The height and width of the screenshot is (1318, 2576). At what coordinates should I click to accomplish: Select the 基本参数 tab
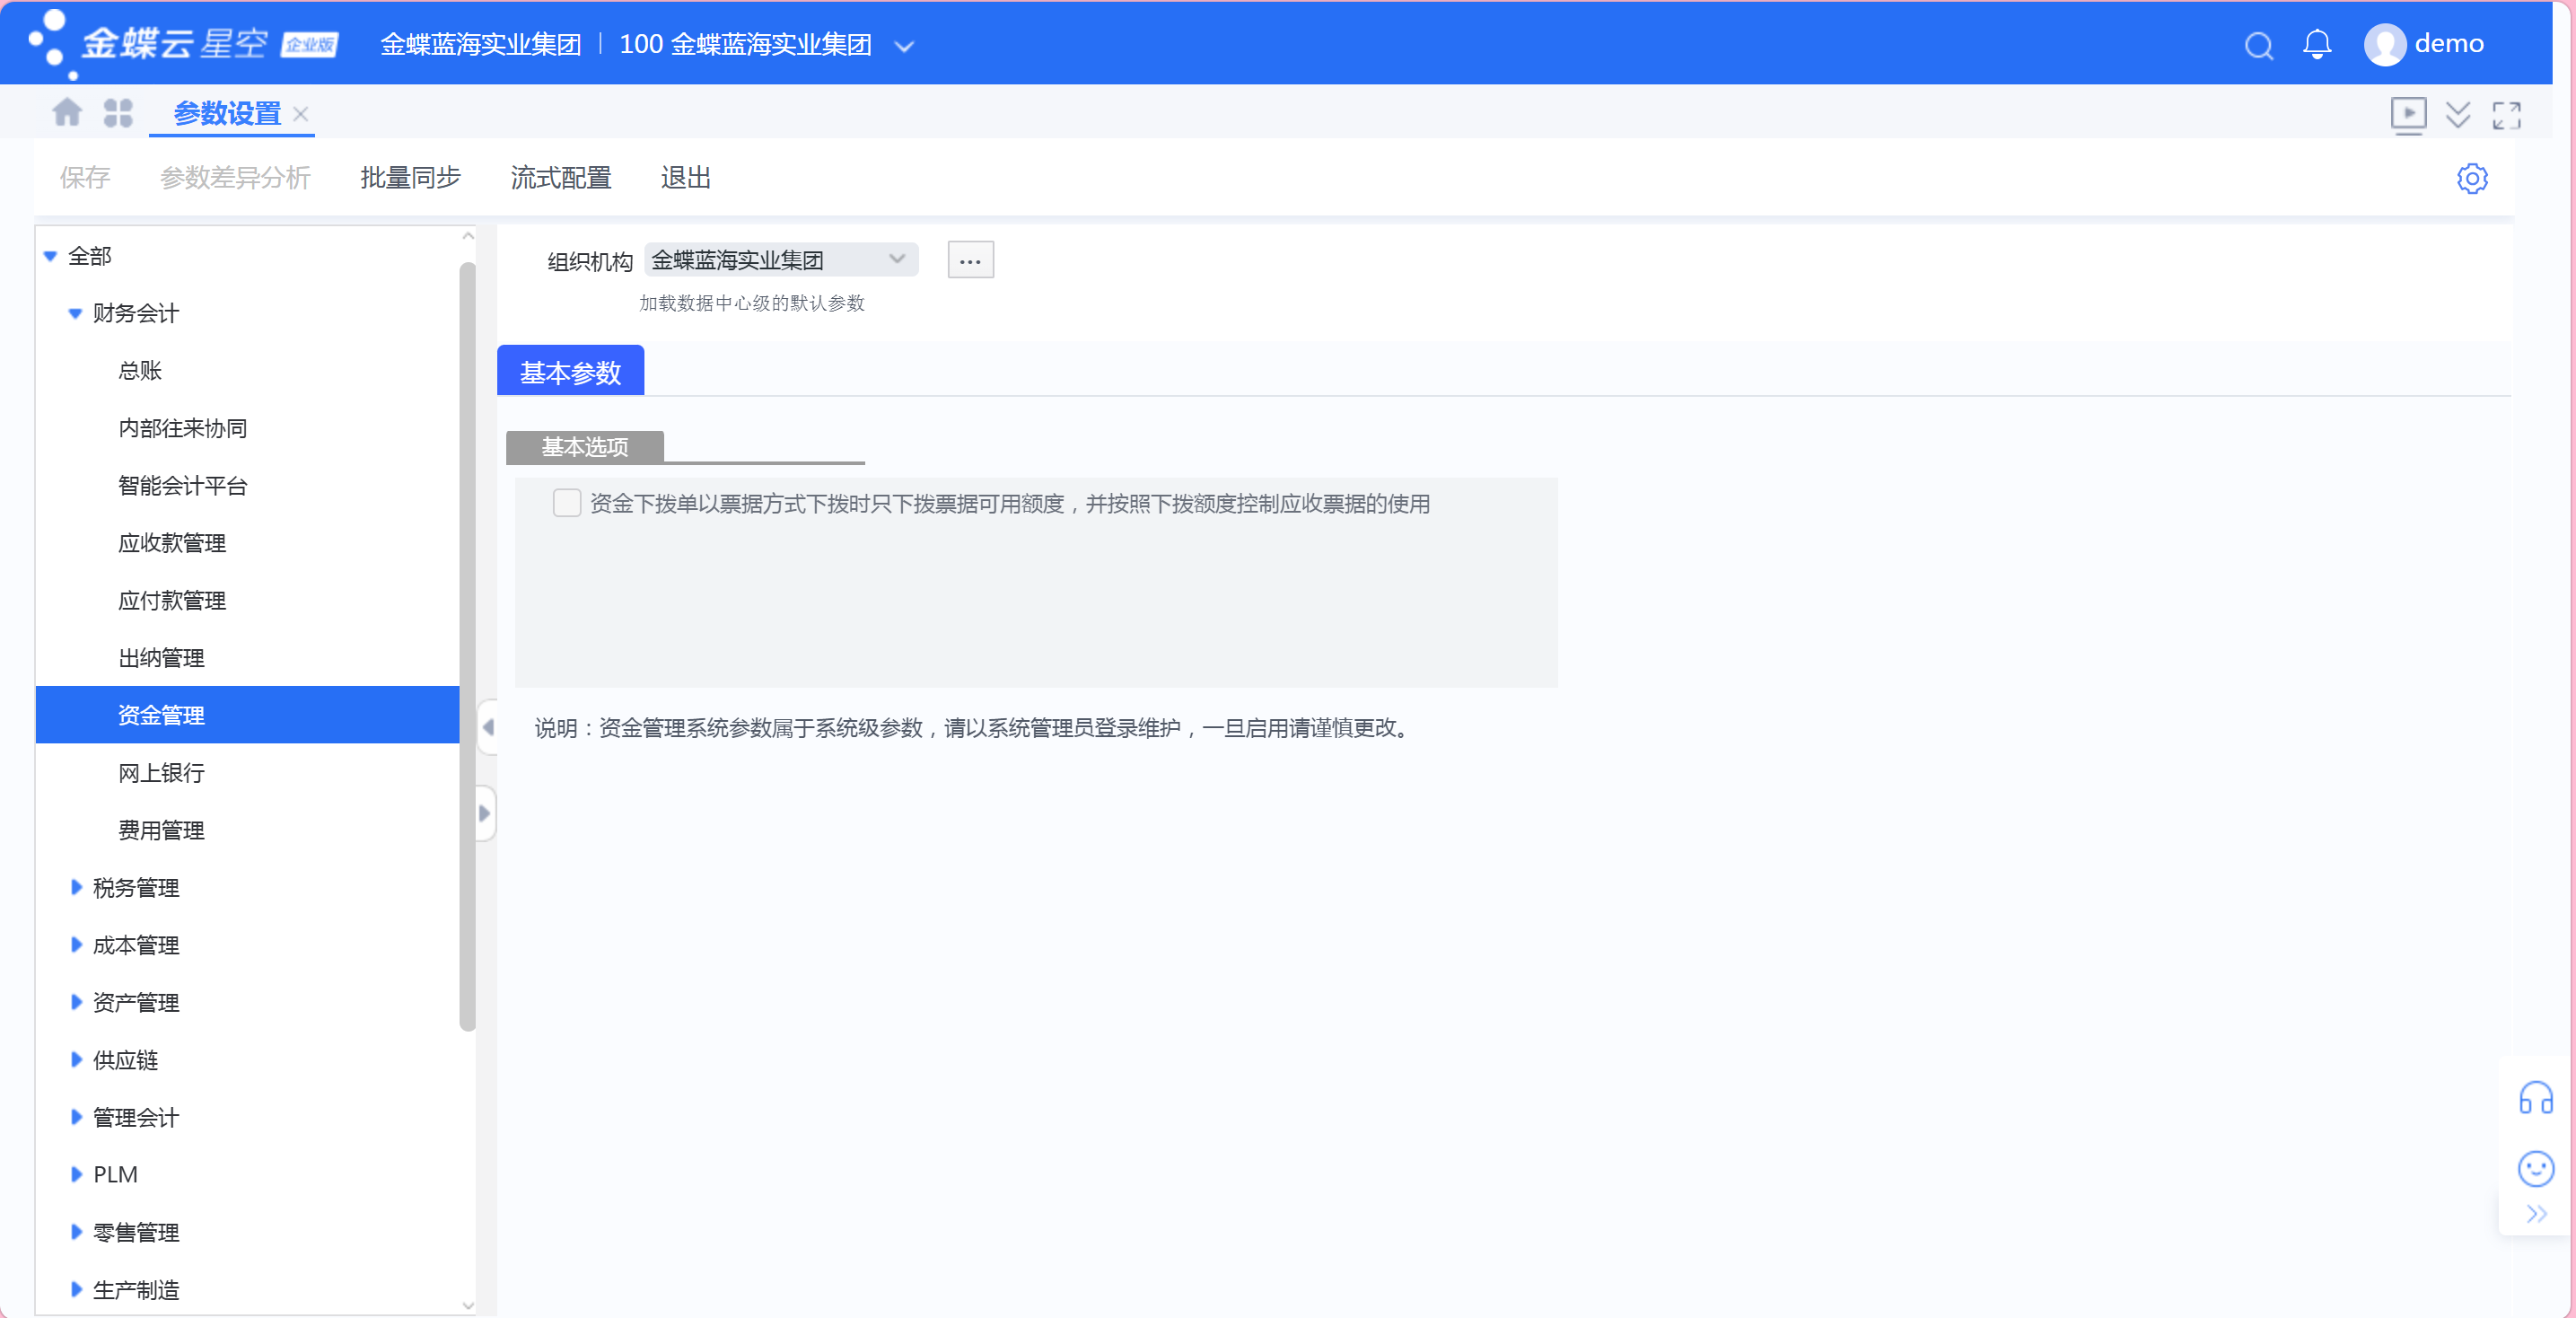pyautogui.click(x=570, y=372)
